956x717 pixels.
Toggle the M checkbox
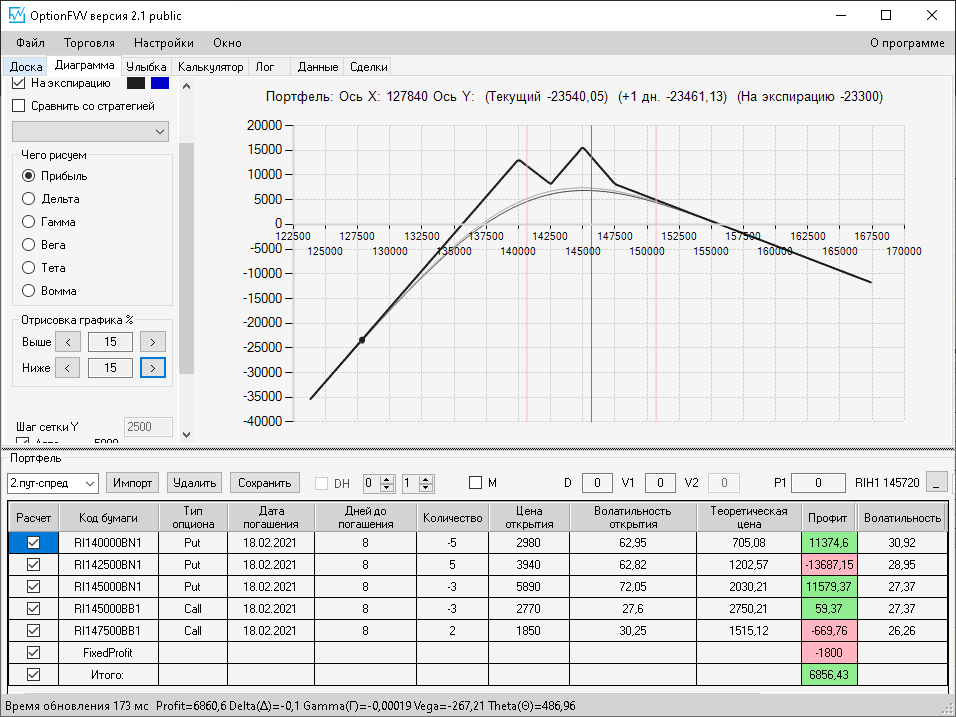click(x=476, y=483)
